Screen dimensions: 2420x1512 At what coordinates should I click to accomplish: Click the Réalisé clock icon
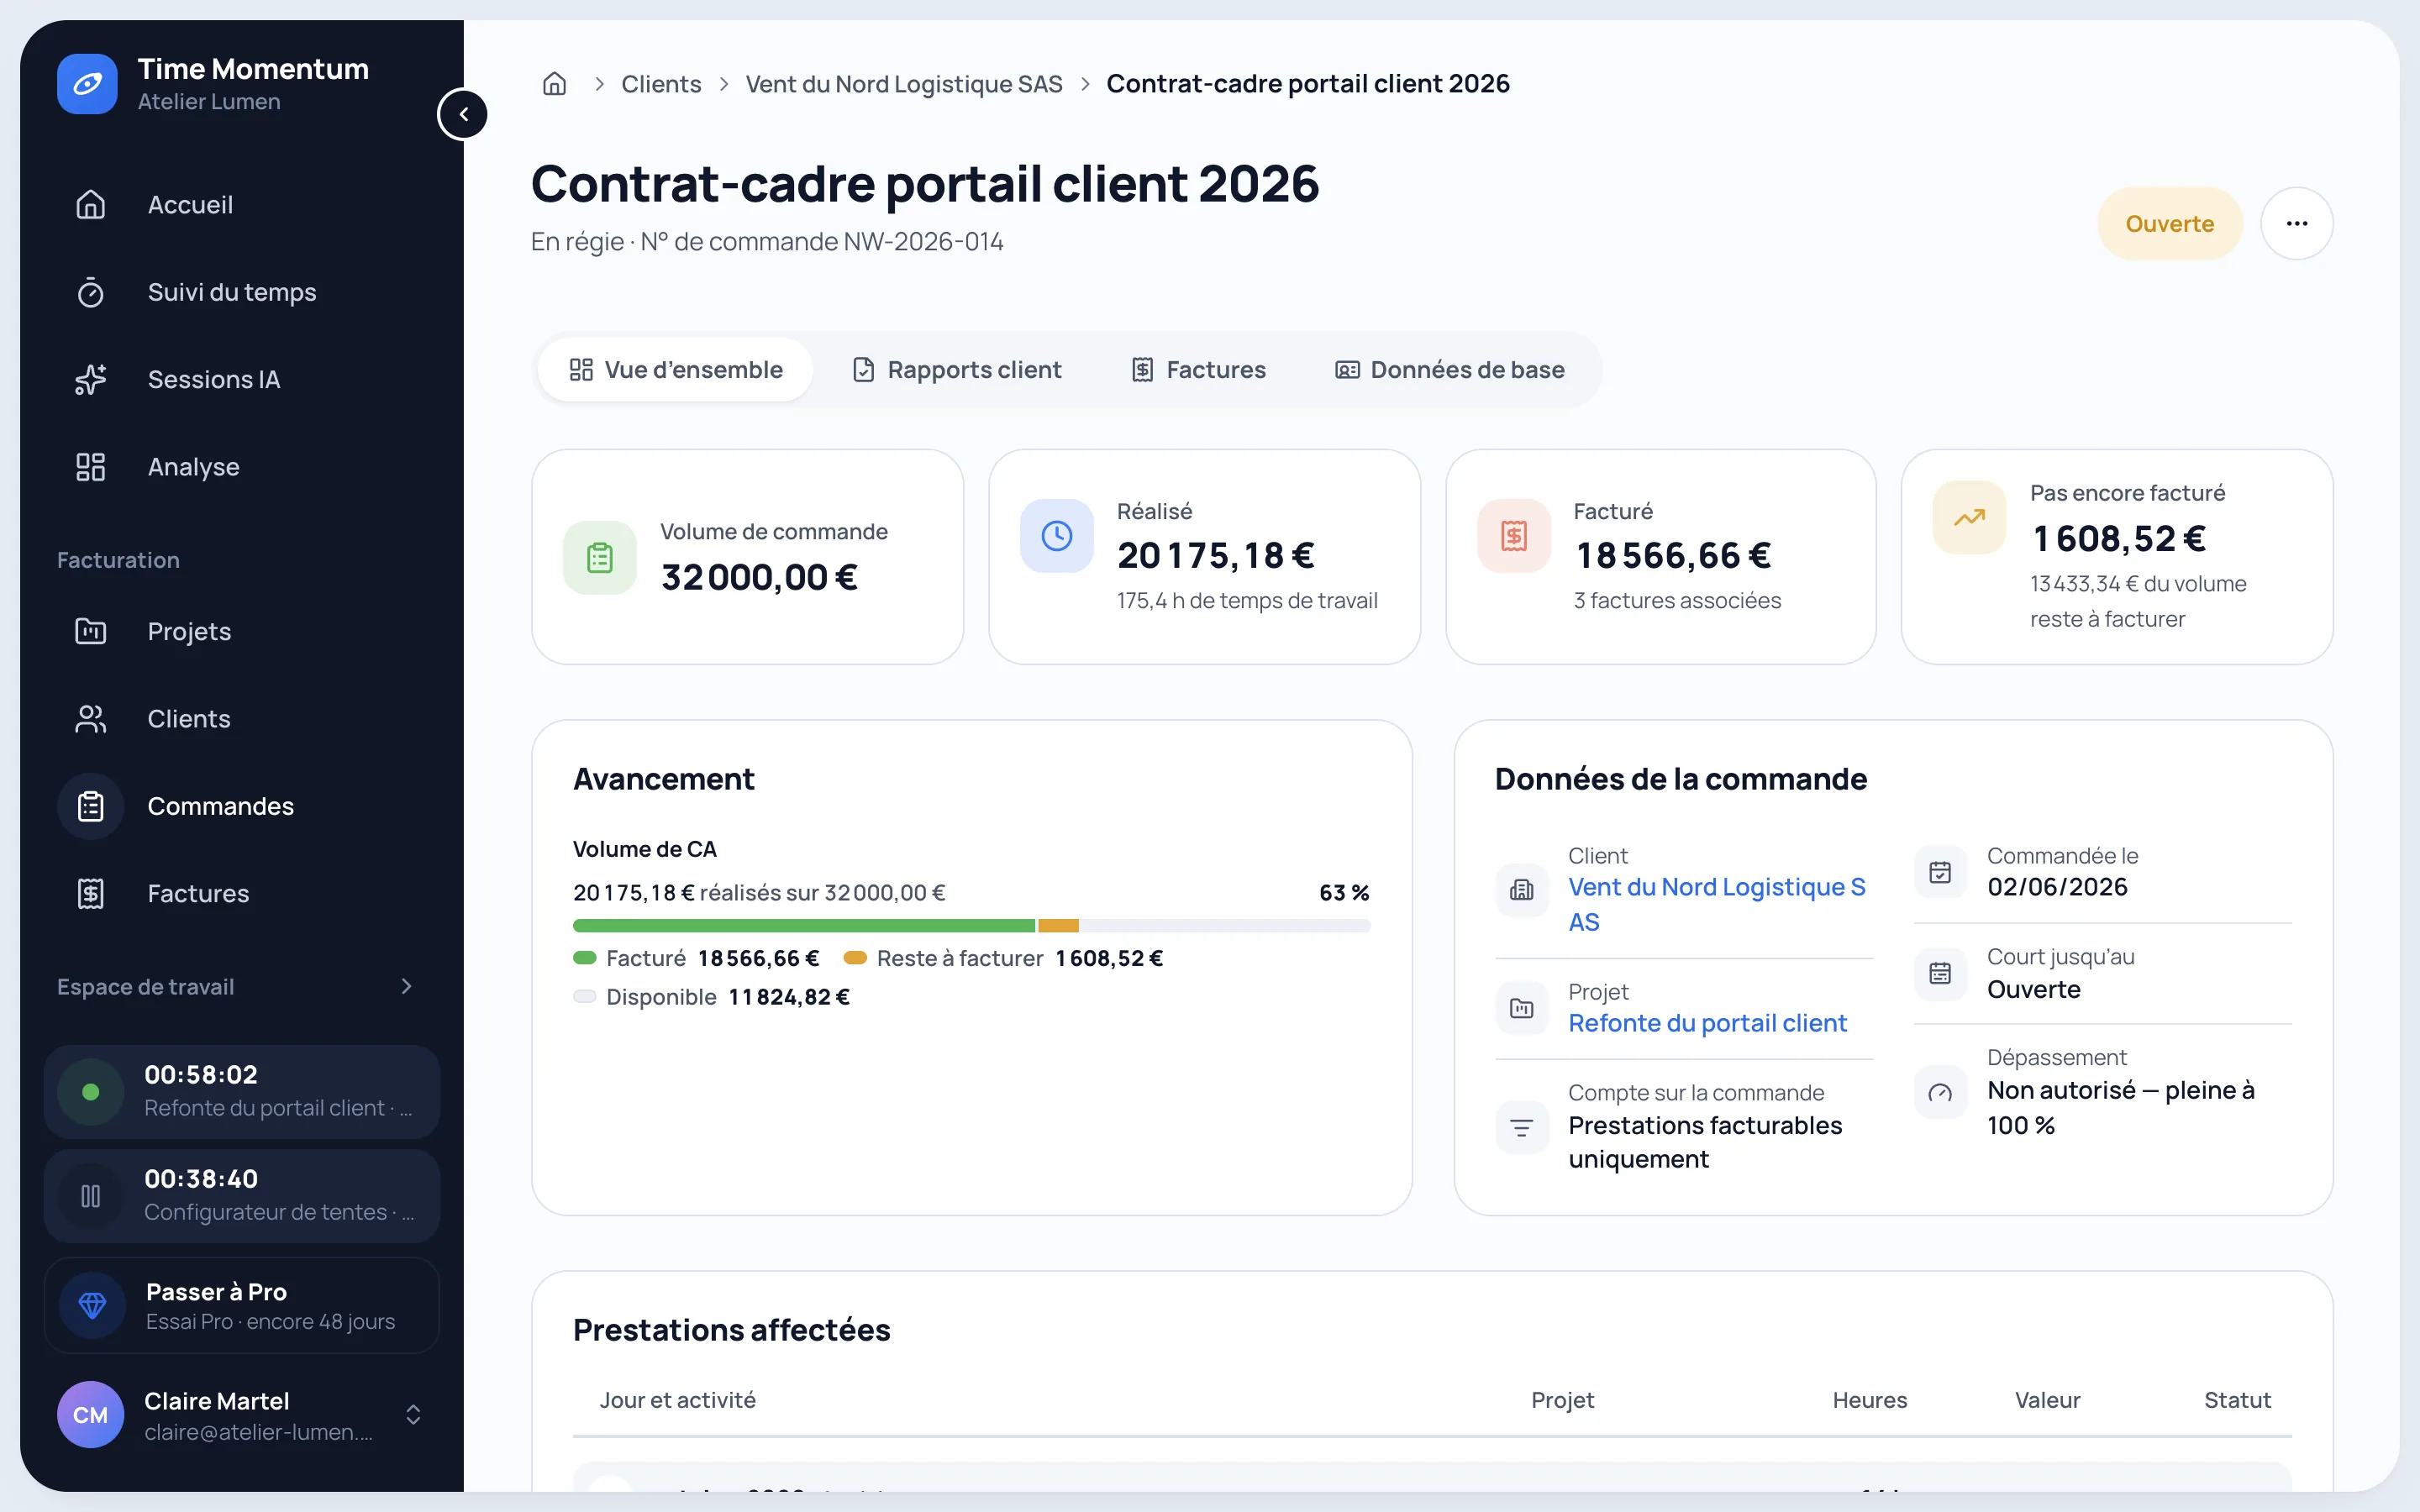[x=1057, y=536]
